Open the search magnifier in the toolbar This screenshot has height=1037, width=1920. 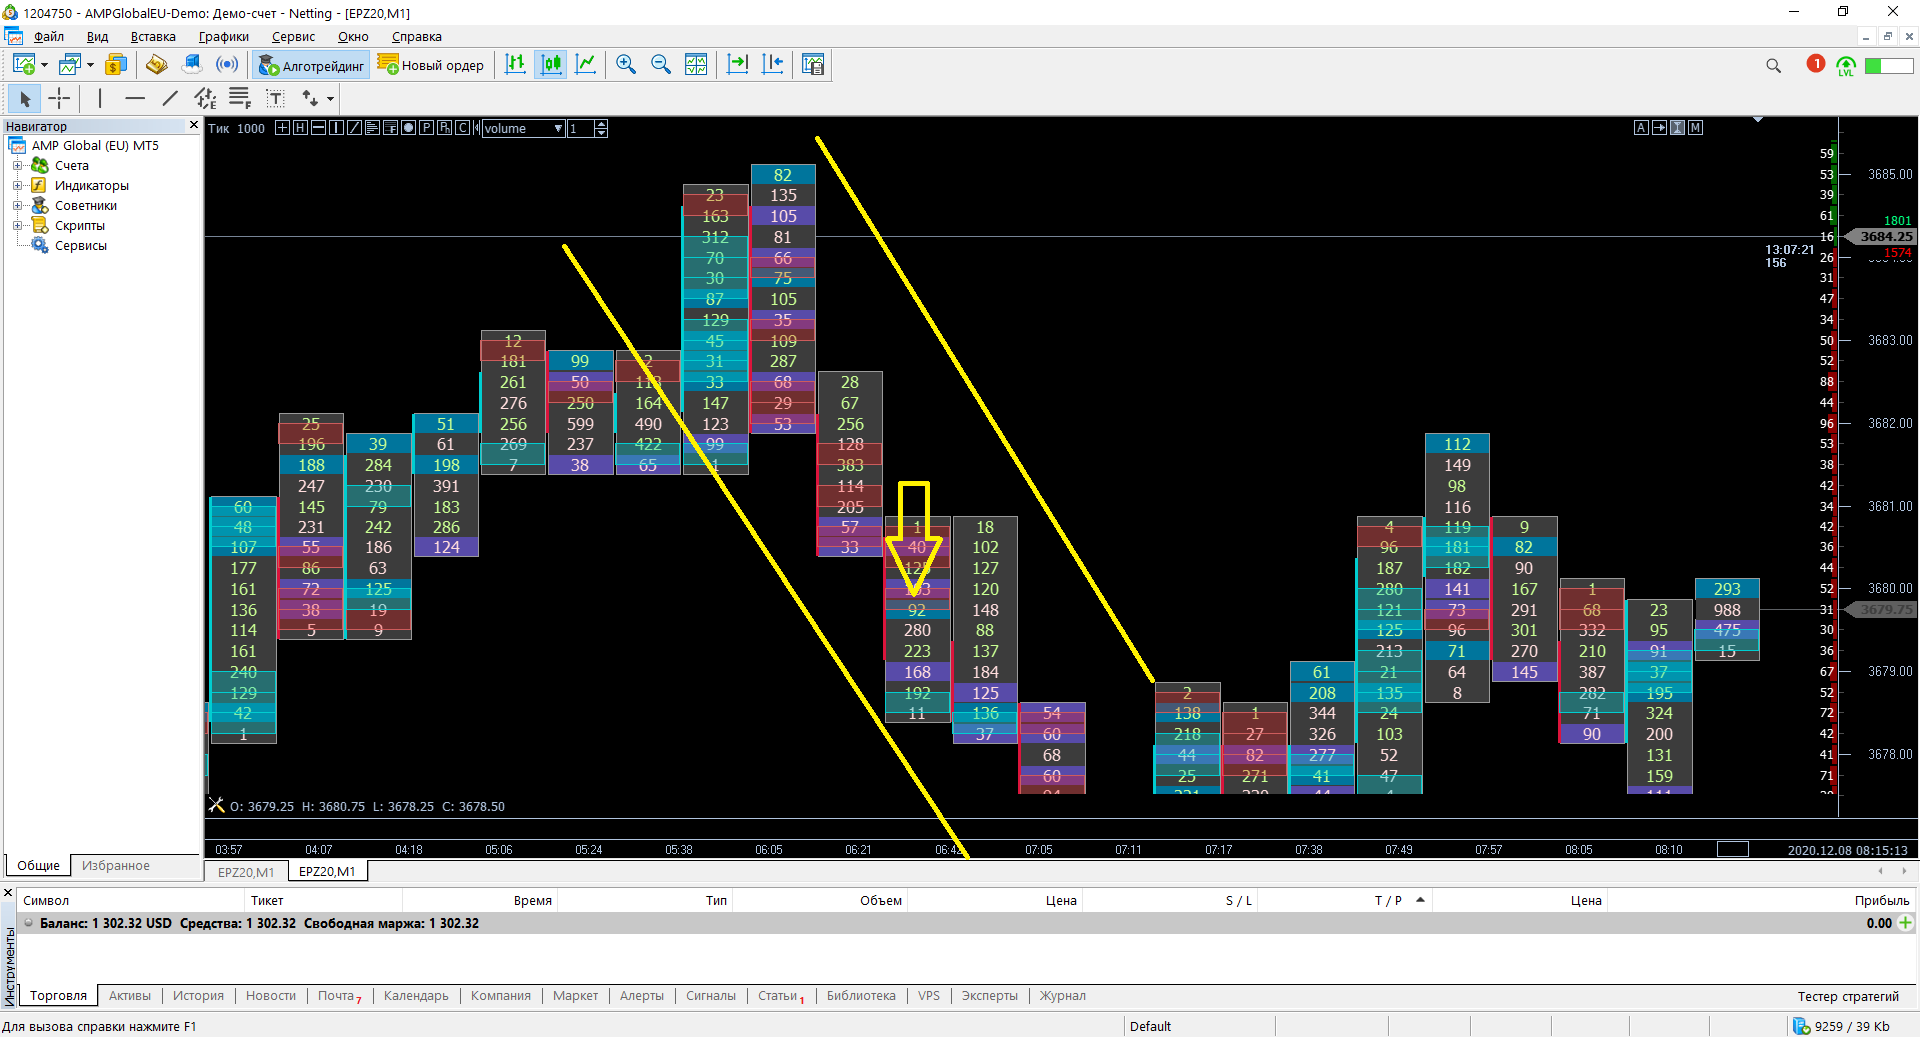[1773, 66]
